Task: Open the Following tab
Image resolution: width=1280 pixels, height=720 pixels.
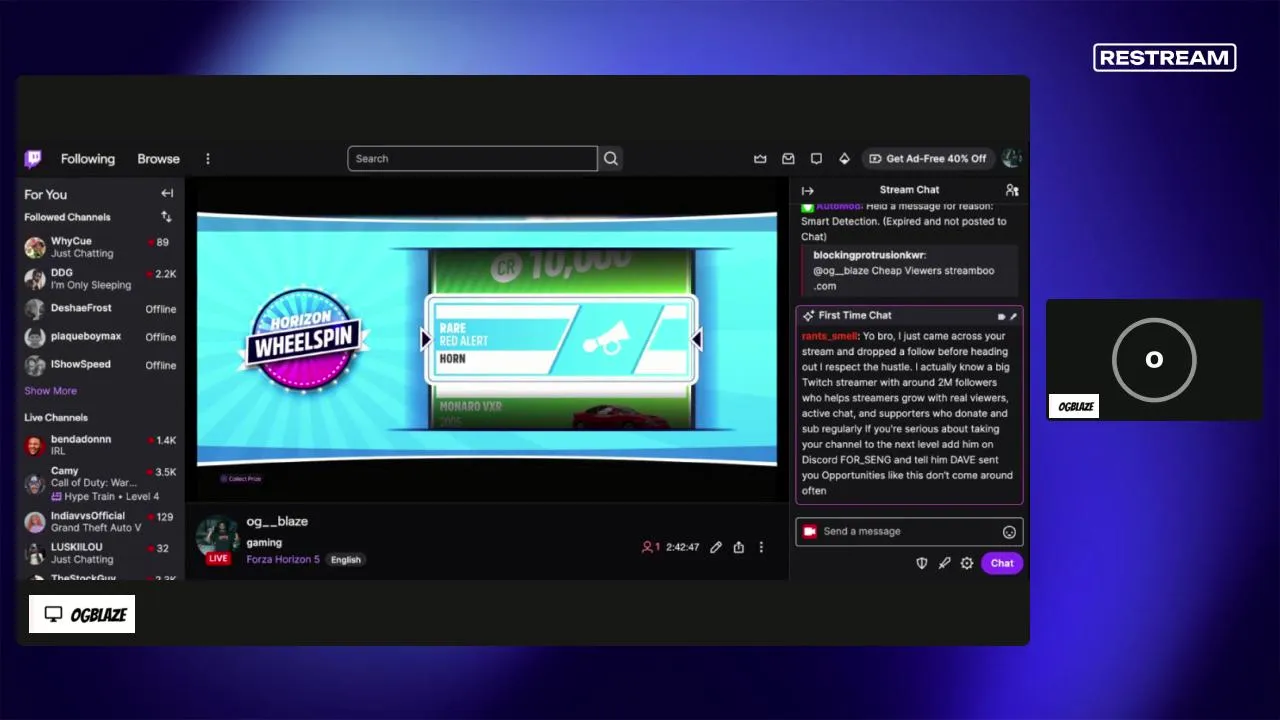Action: point(88,159)
